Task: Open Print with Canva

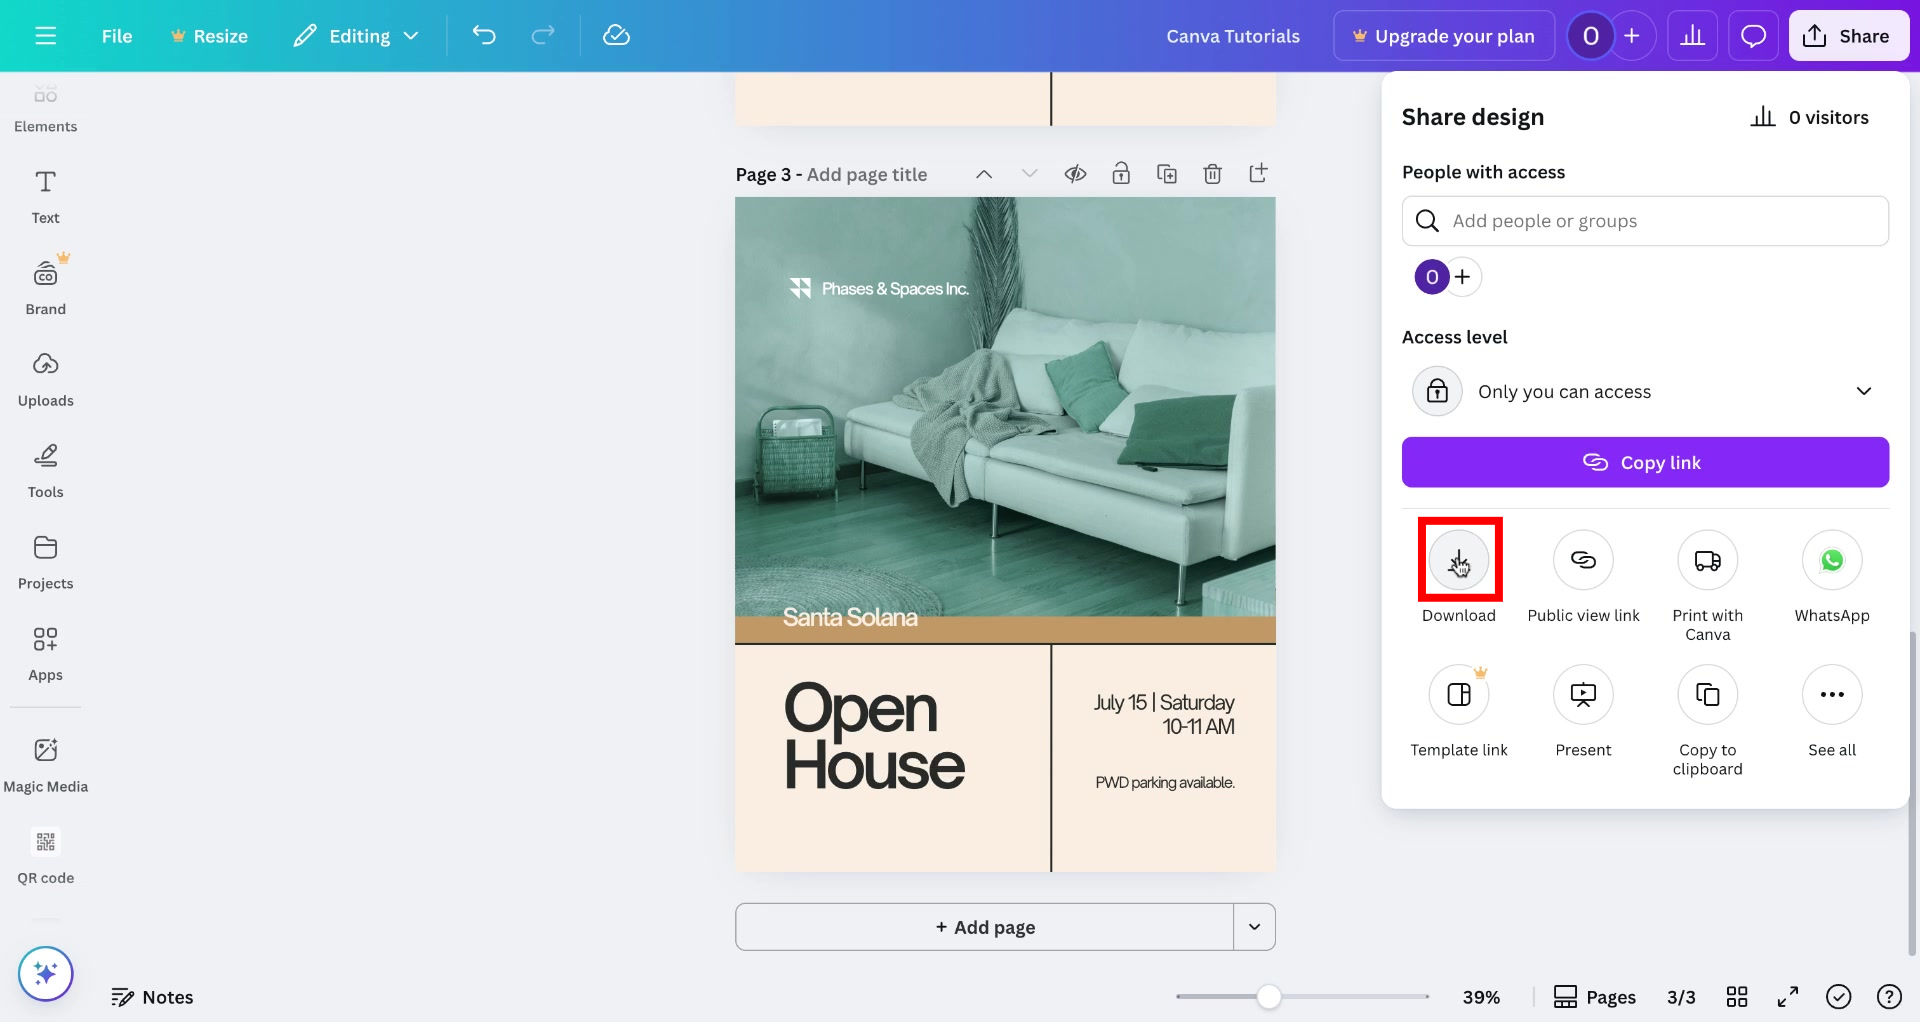Action: coord(1707,560)
